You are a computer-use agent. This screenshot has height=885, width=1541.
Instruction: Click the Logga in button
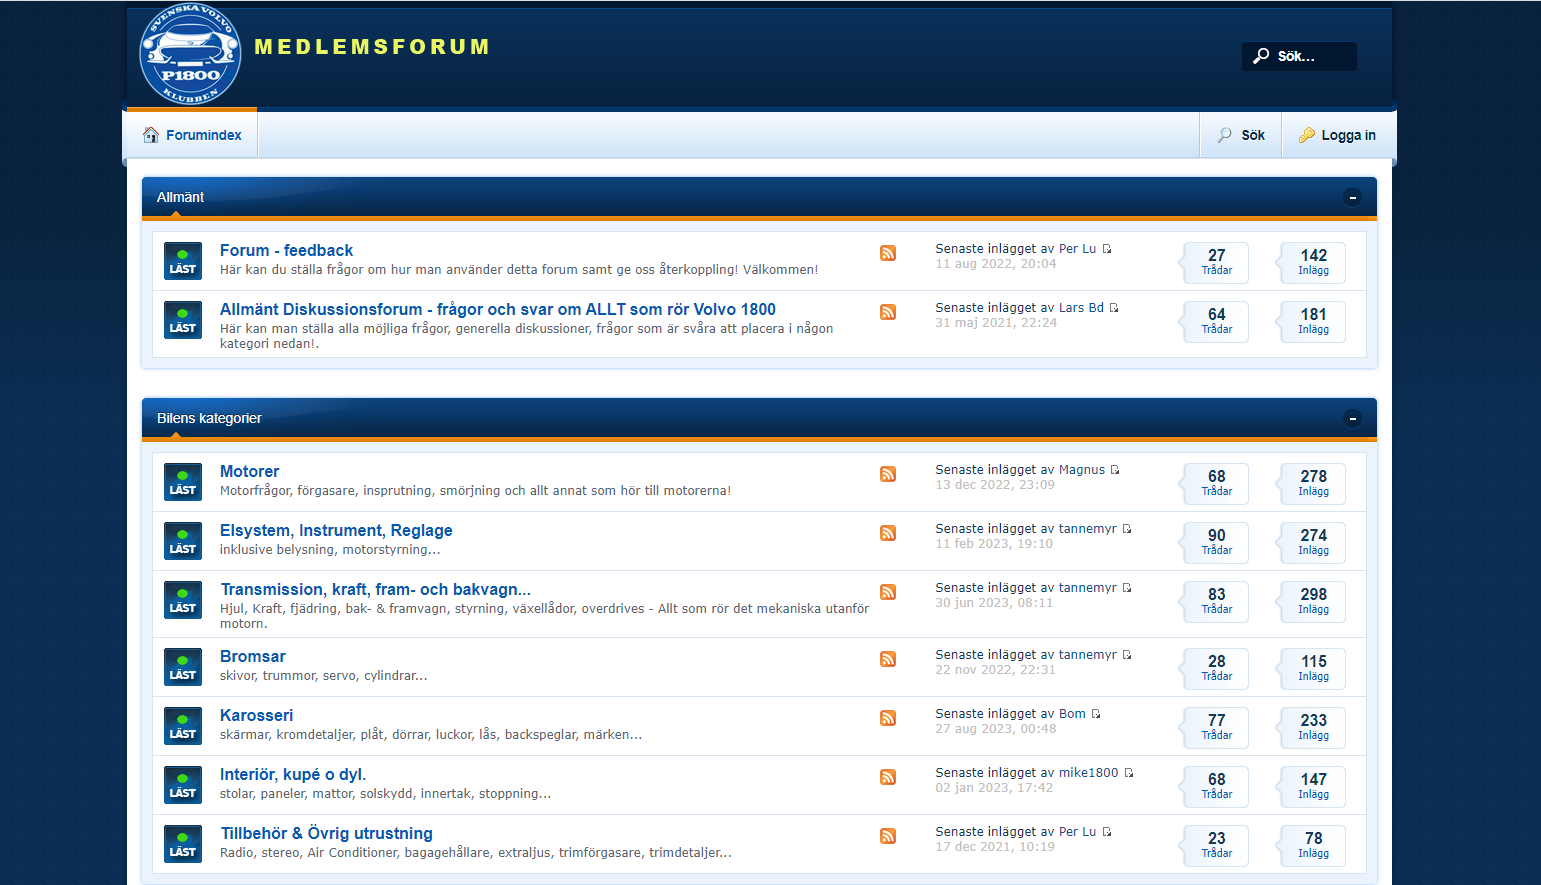[x=1337, y=135]
